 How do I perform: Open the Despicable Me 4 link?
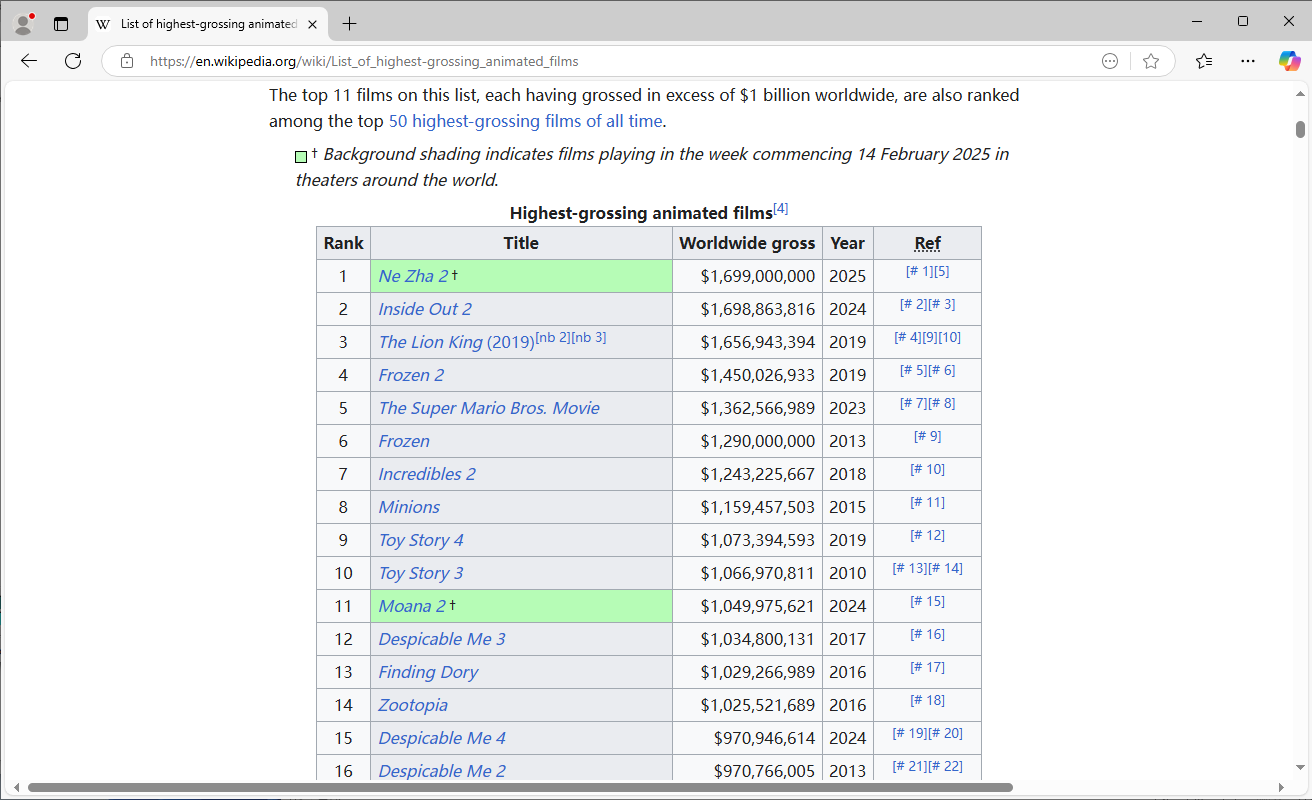tap(442, 738)
